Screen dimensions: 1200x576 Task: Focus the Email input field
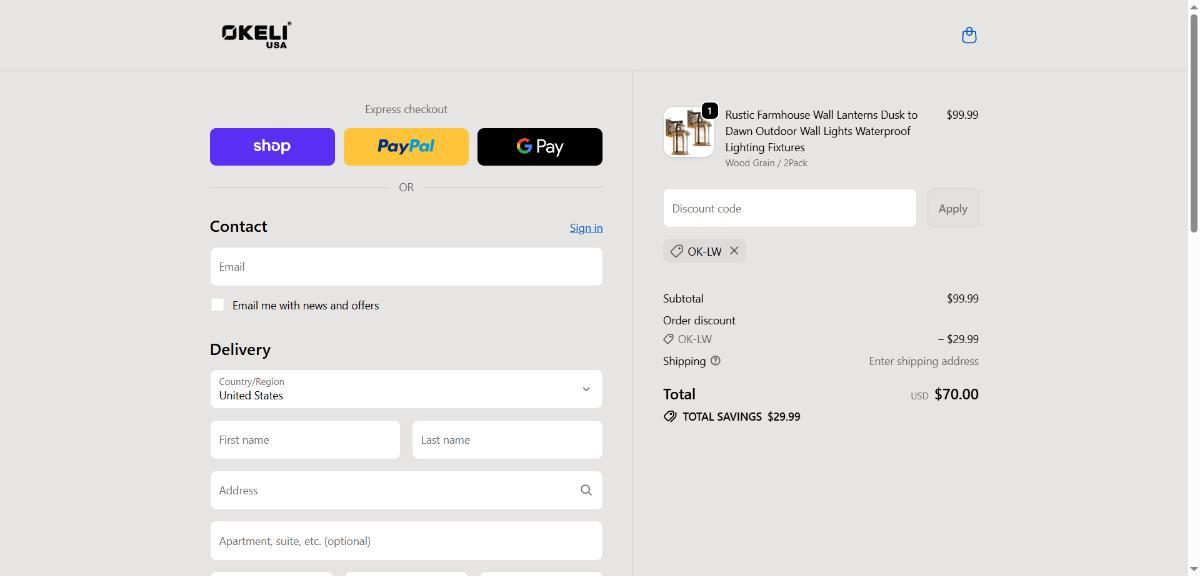406,267
